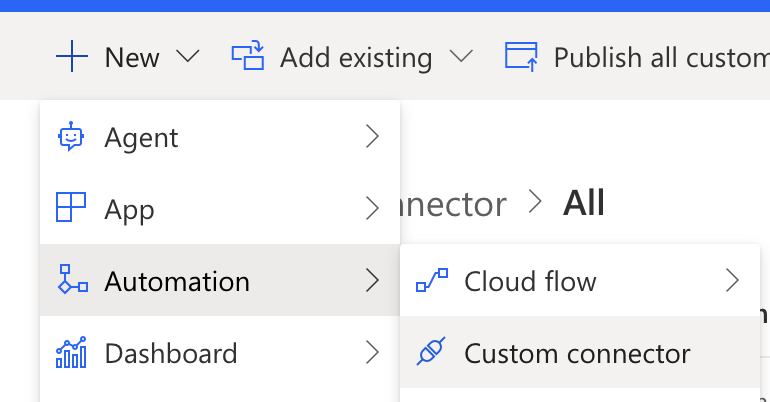The image size is (770, 402).
Task: Expand the Agent submenu chevron
Action: tap(373, 136)
